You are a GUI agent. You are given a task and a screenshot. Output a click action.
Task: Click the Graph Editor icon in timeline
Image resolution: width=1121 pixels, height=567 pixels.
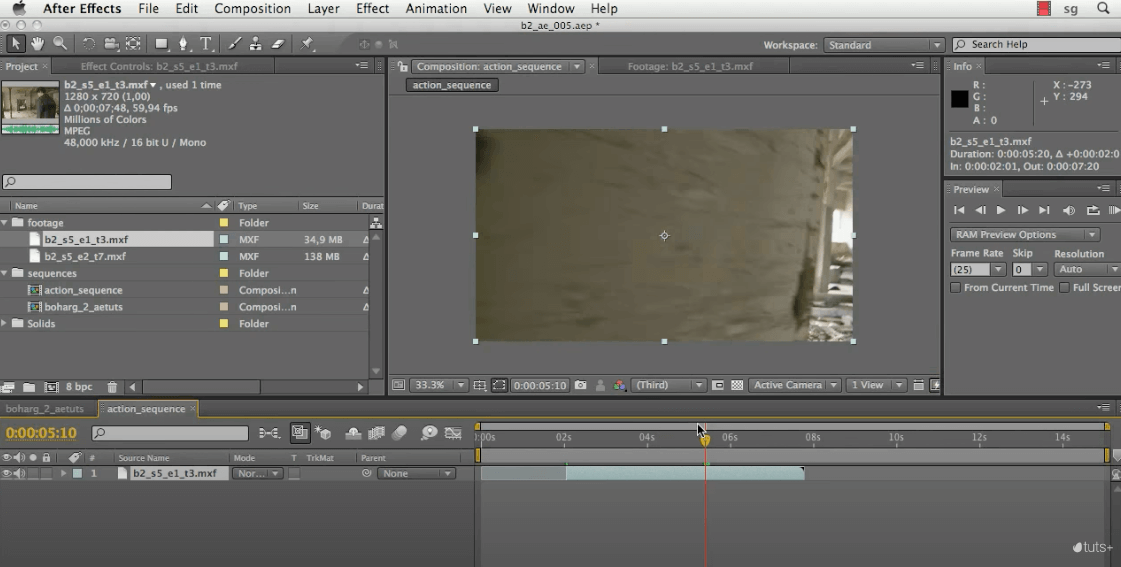point(454,433)
